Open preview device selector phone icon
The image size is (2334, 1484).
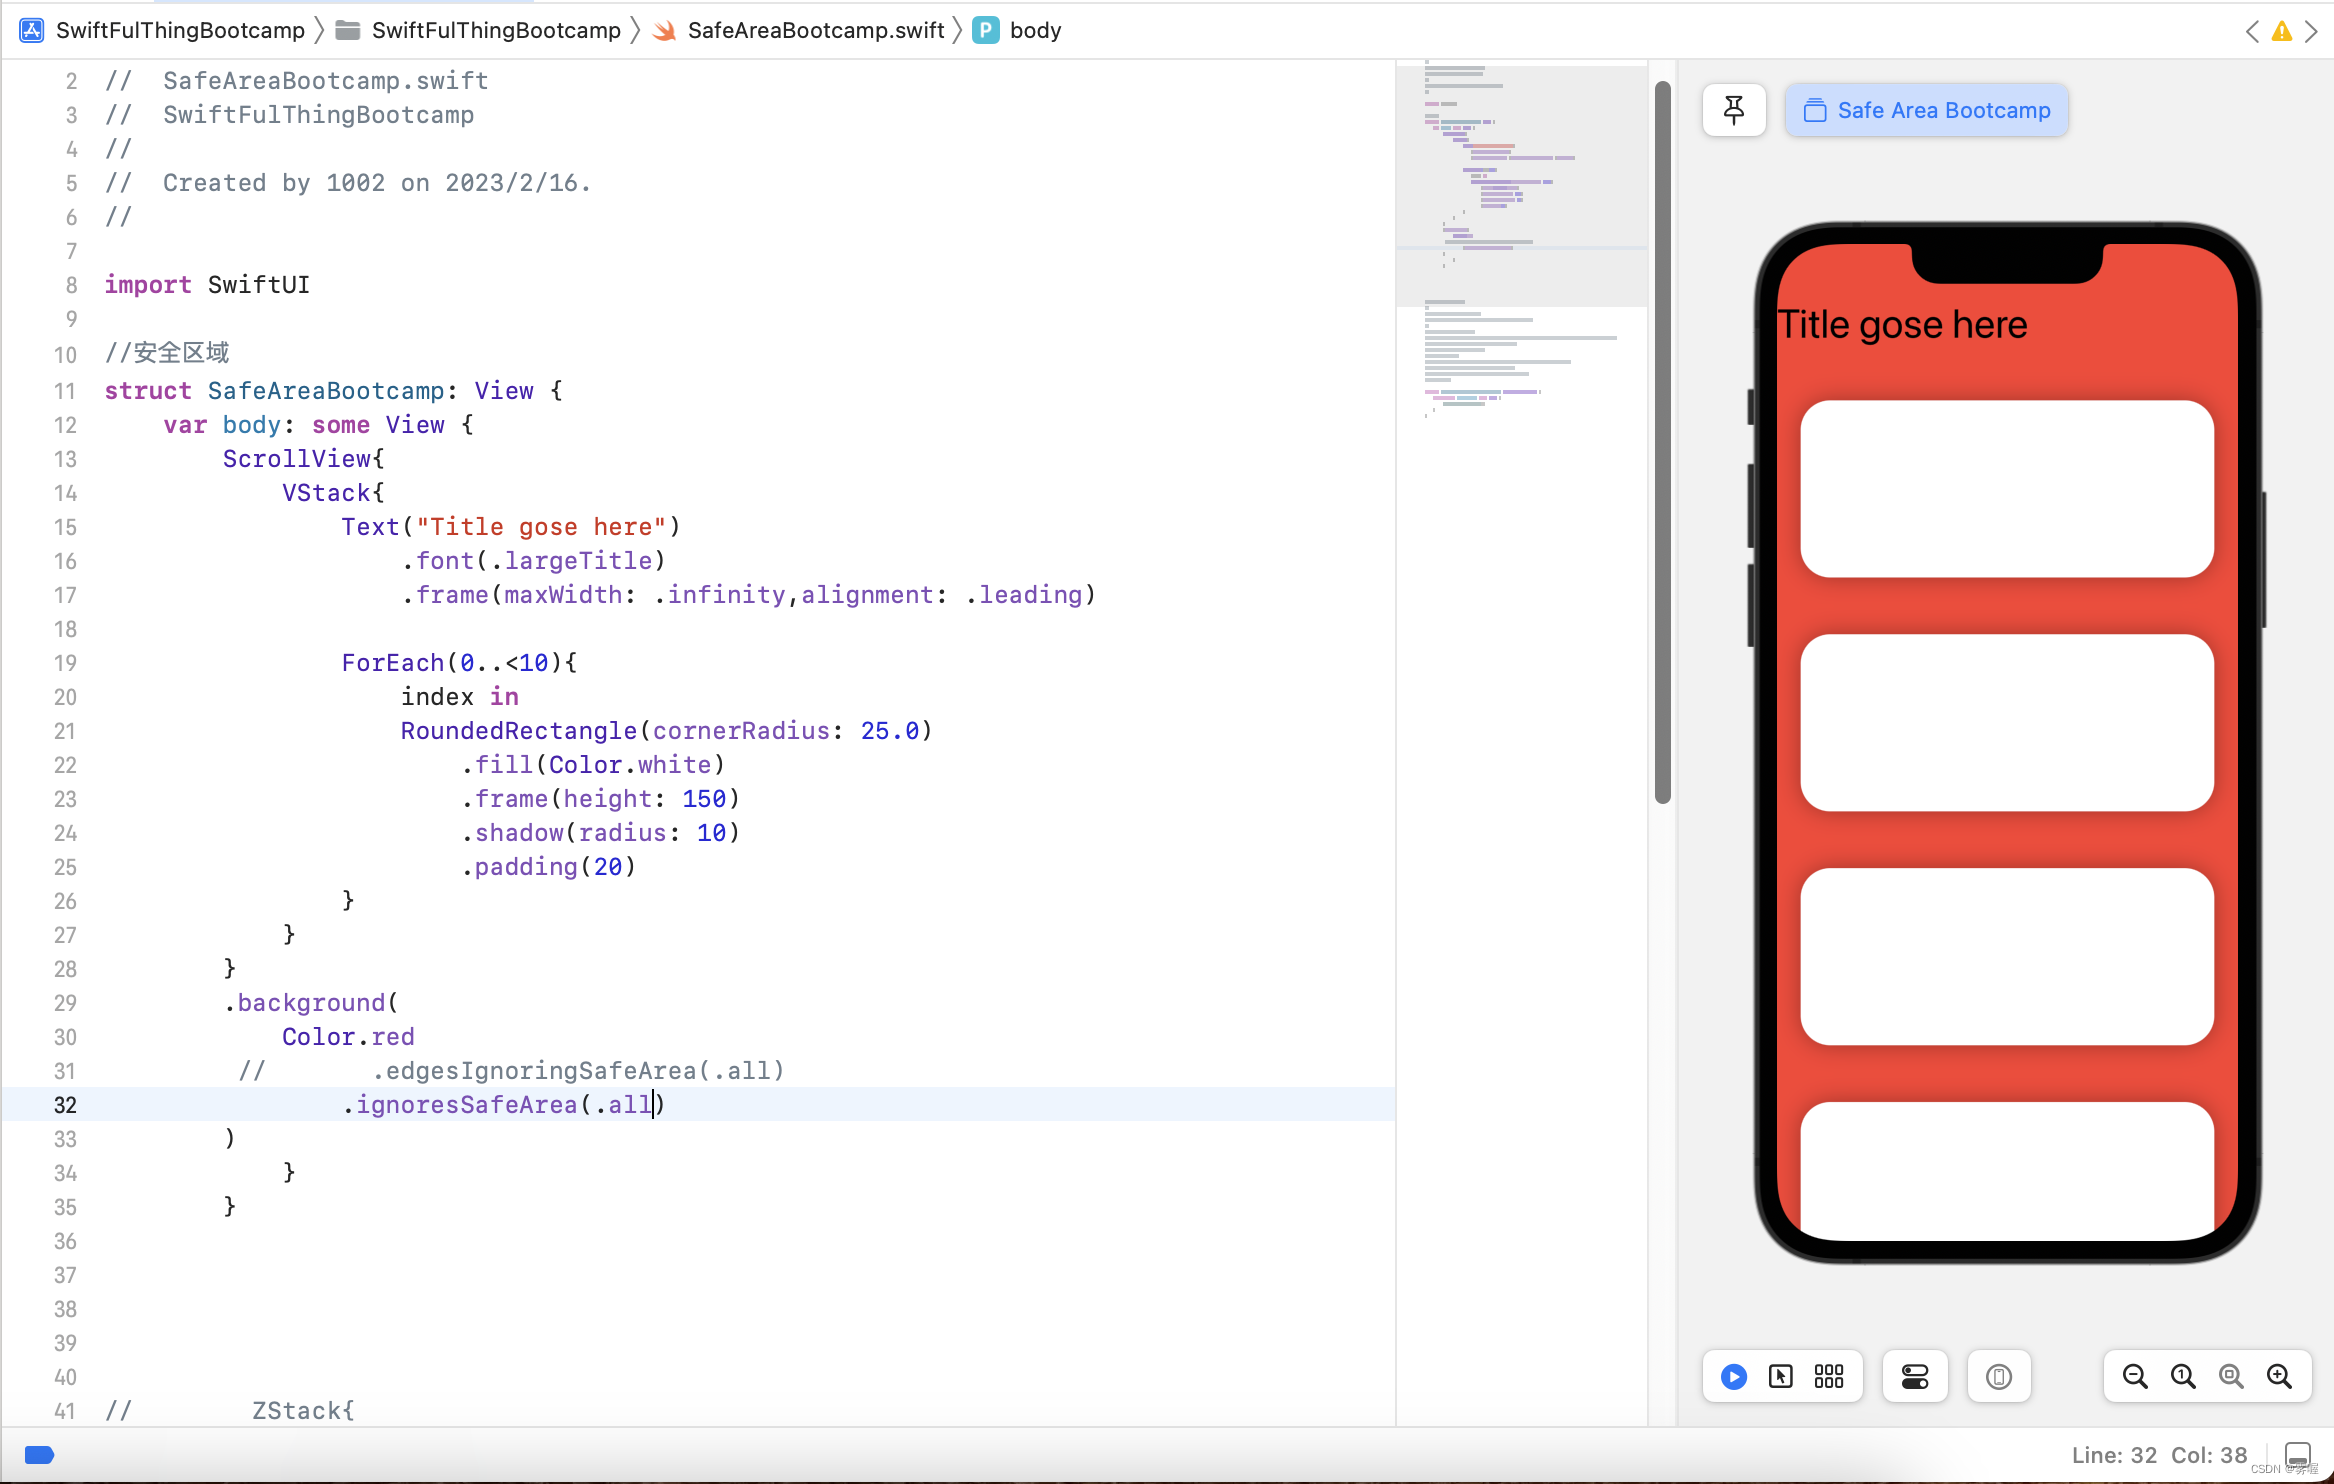pos(1998,1377)
